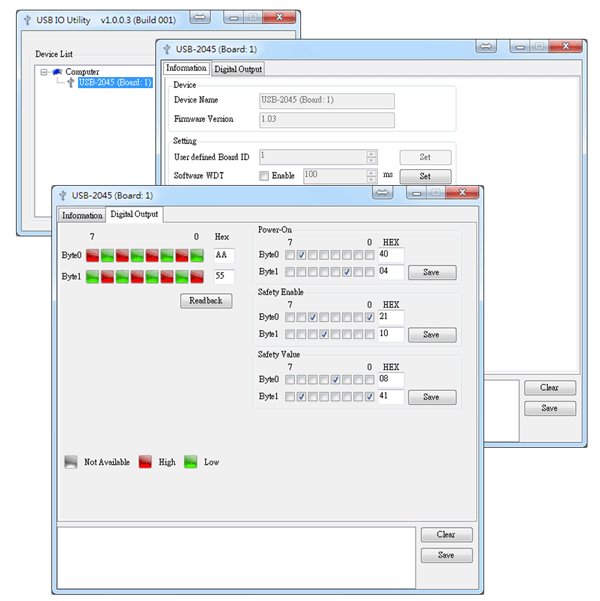600x601 pixels.
Task: Uncheck the checked box in Power-On Byte1 row
Action: pyautogui.click(x=347, y=272)
